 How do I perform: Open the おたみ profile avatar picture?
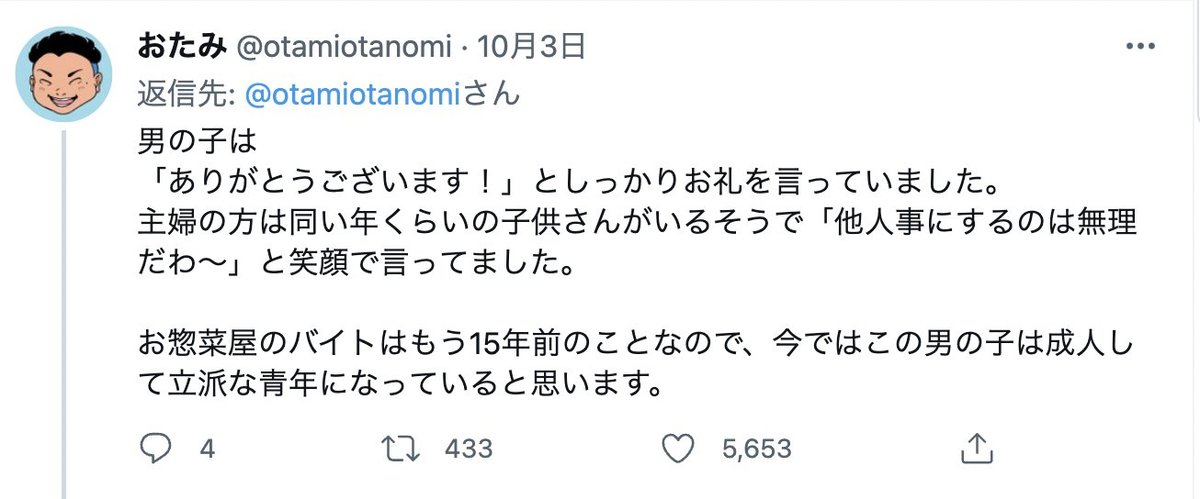[65, 72]
